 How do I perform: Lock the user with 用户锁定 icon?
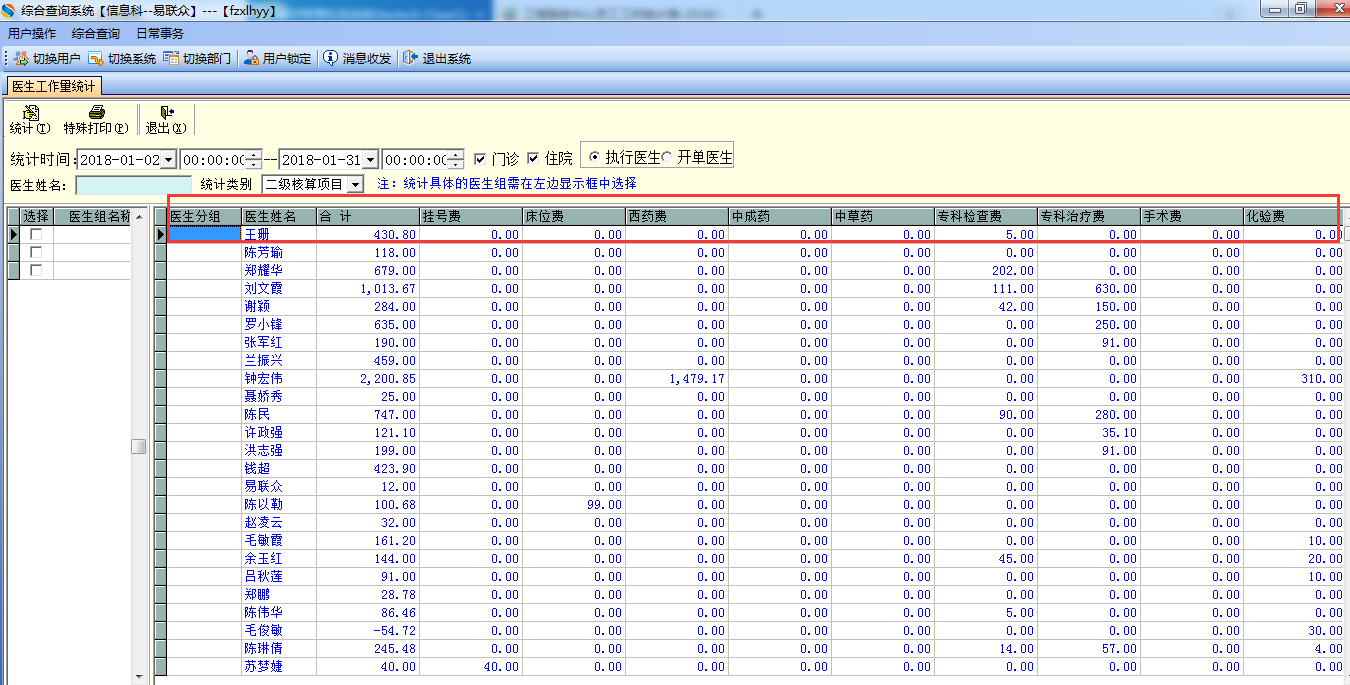pyautogui.click(x=251, y=59)
